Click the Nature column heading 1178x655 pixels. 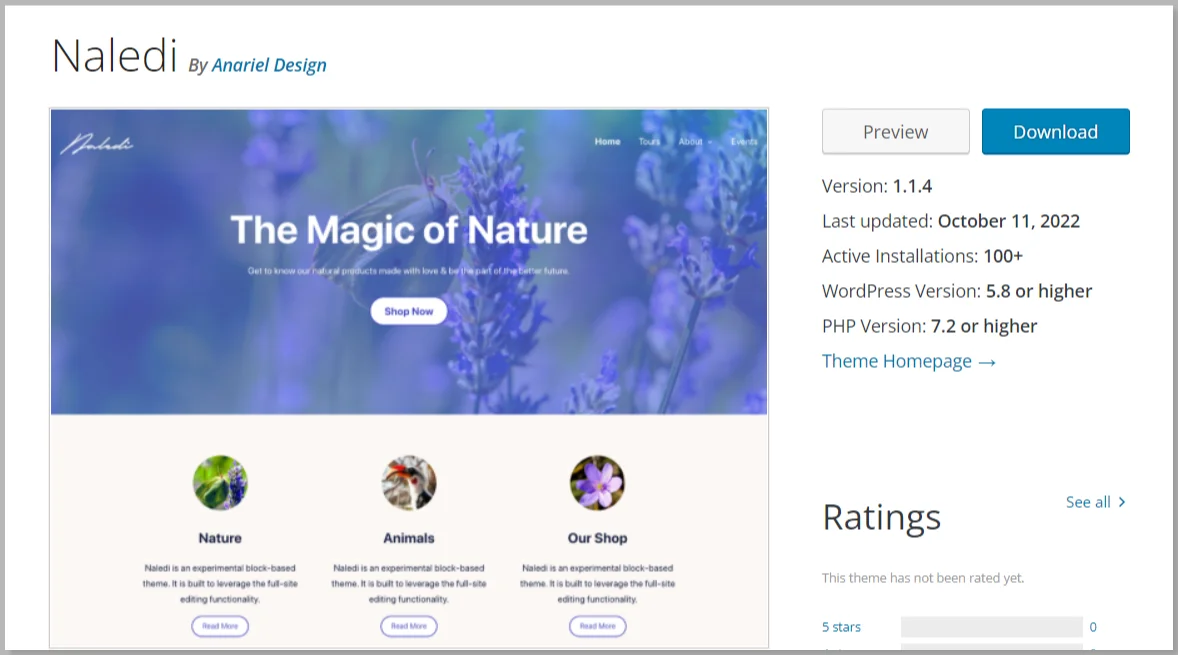pyautogui.click(x=220, y=538)
